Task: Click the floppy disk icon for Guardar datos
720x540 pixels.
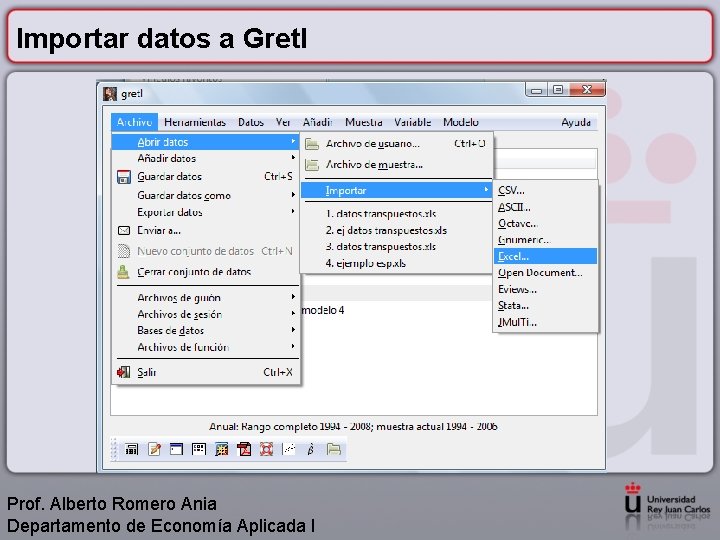Action: click(124, 177)
